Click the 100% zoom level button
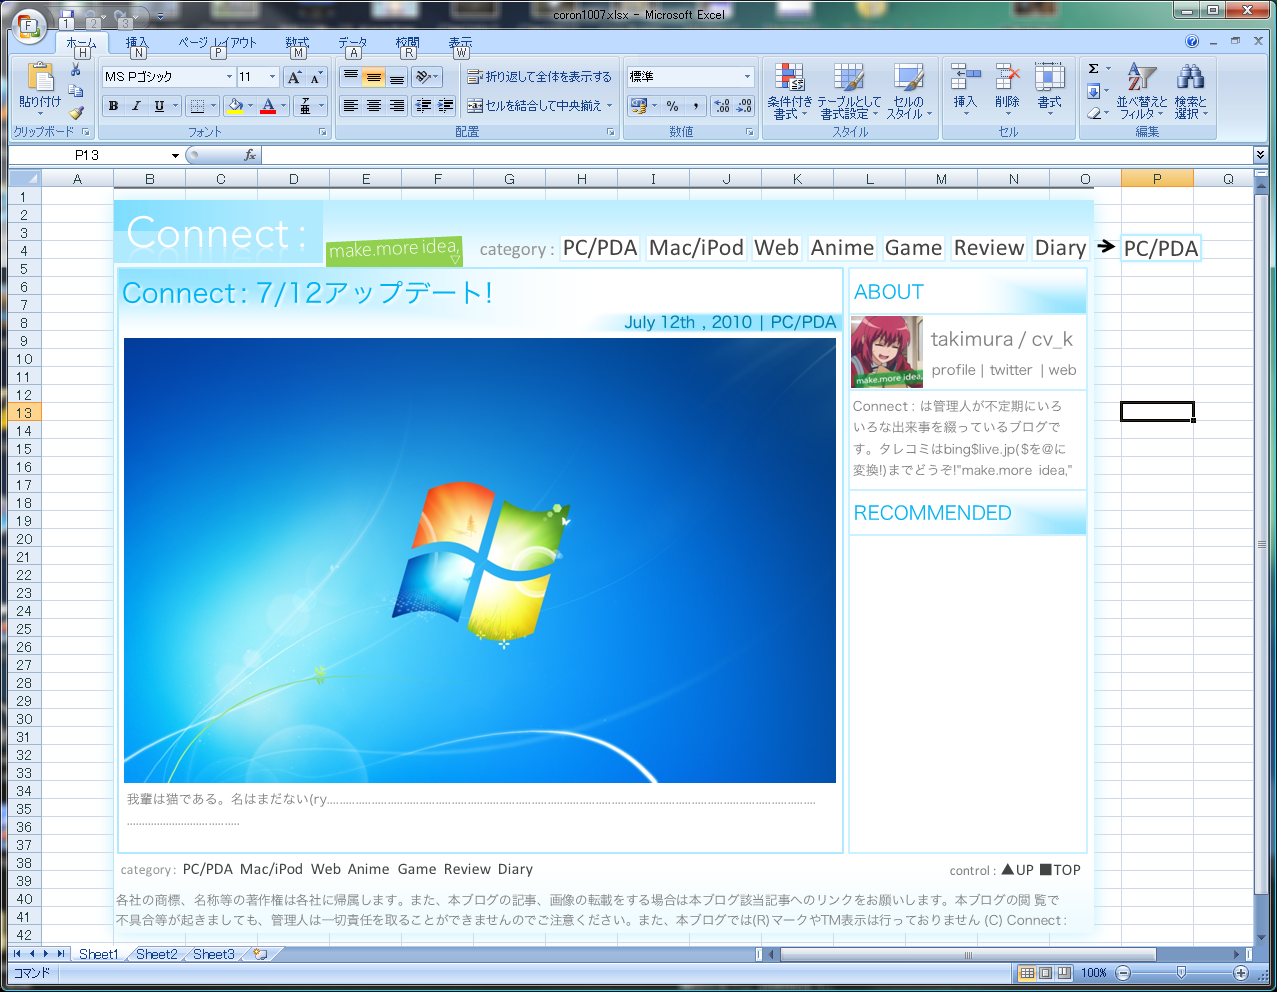The image size is (1277, 992). (1094, 973)
